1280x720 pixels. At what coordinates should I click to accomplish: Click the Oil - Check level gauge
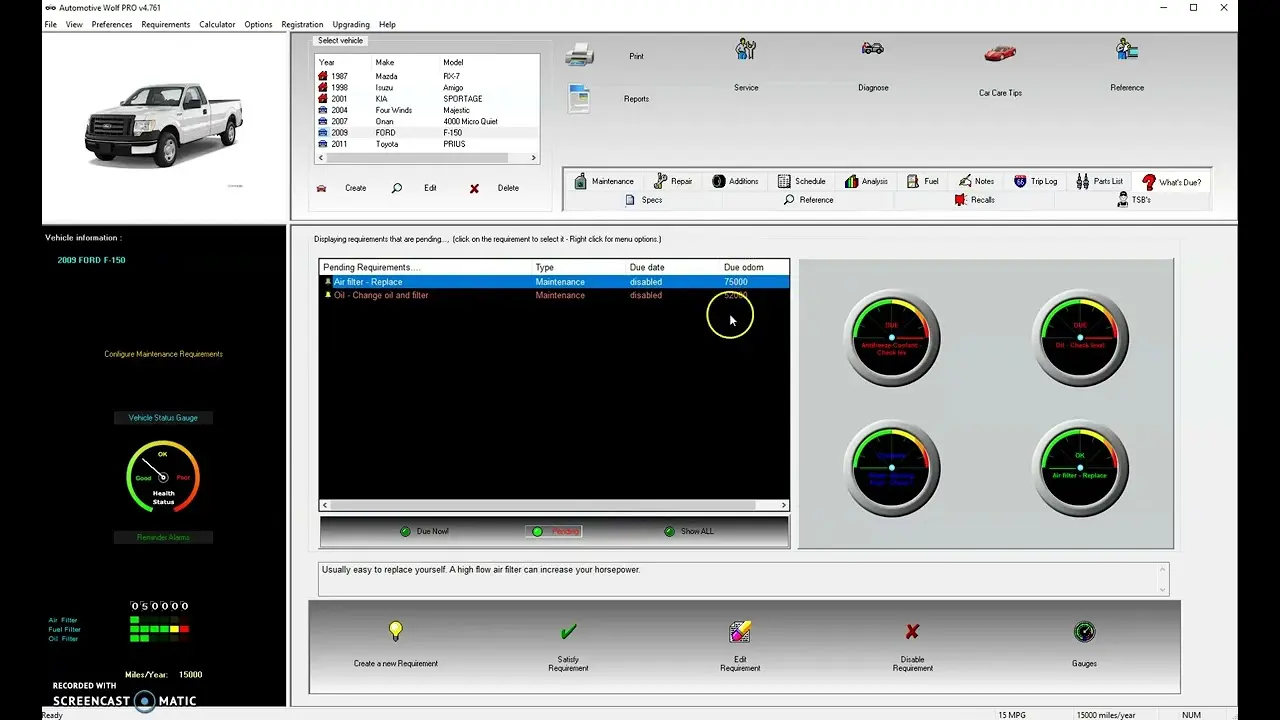[1080, 338]
